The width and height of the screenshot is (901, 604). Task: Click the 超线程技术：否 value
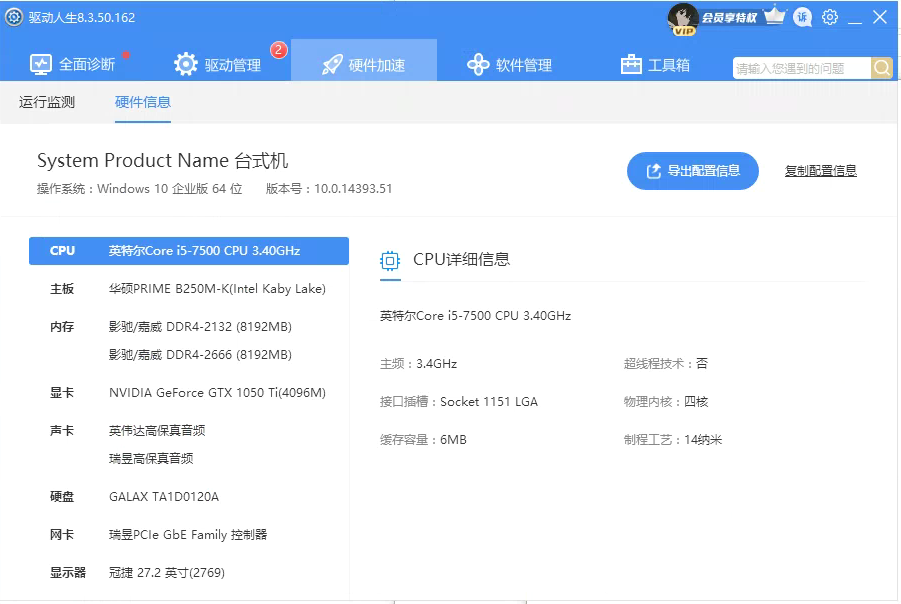(666, 364)
